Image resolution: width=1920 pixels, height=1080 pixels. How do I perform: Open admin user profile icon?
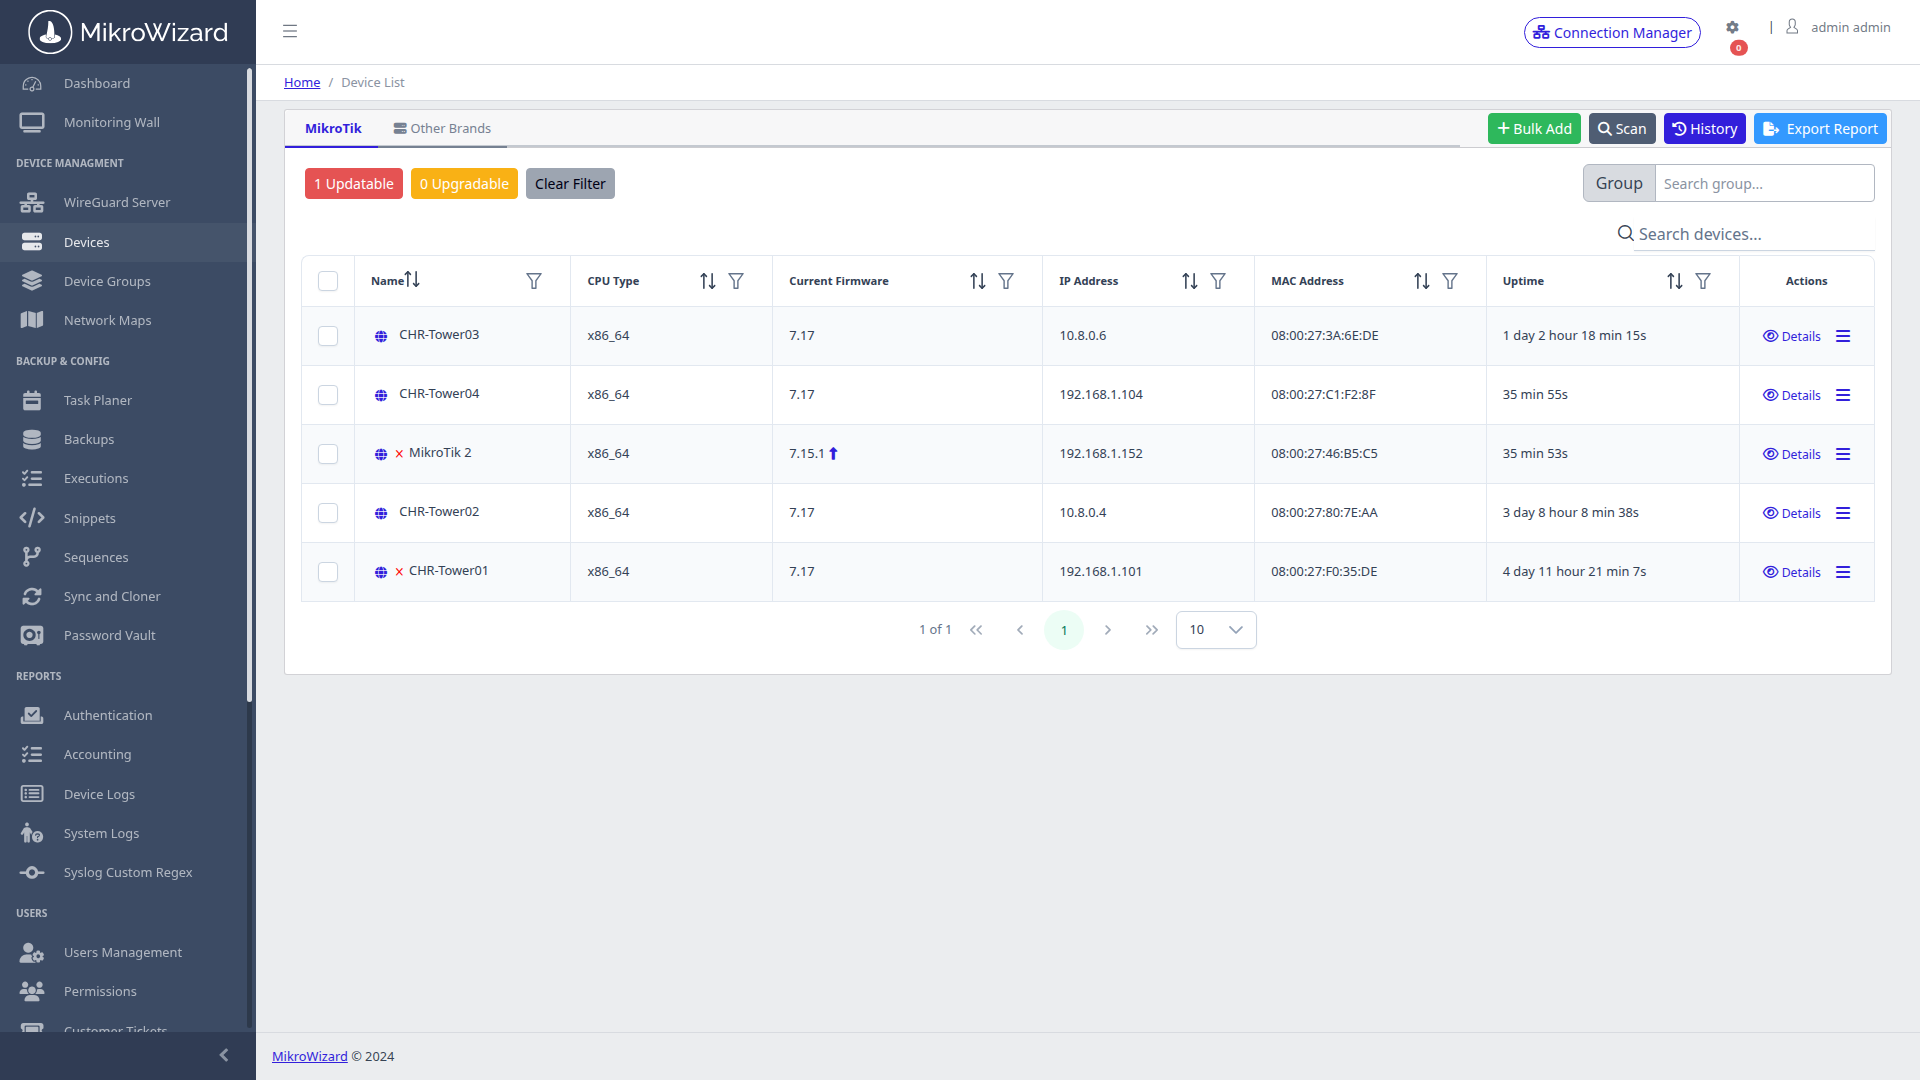pos(1792,27)
